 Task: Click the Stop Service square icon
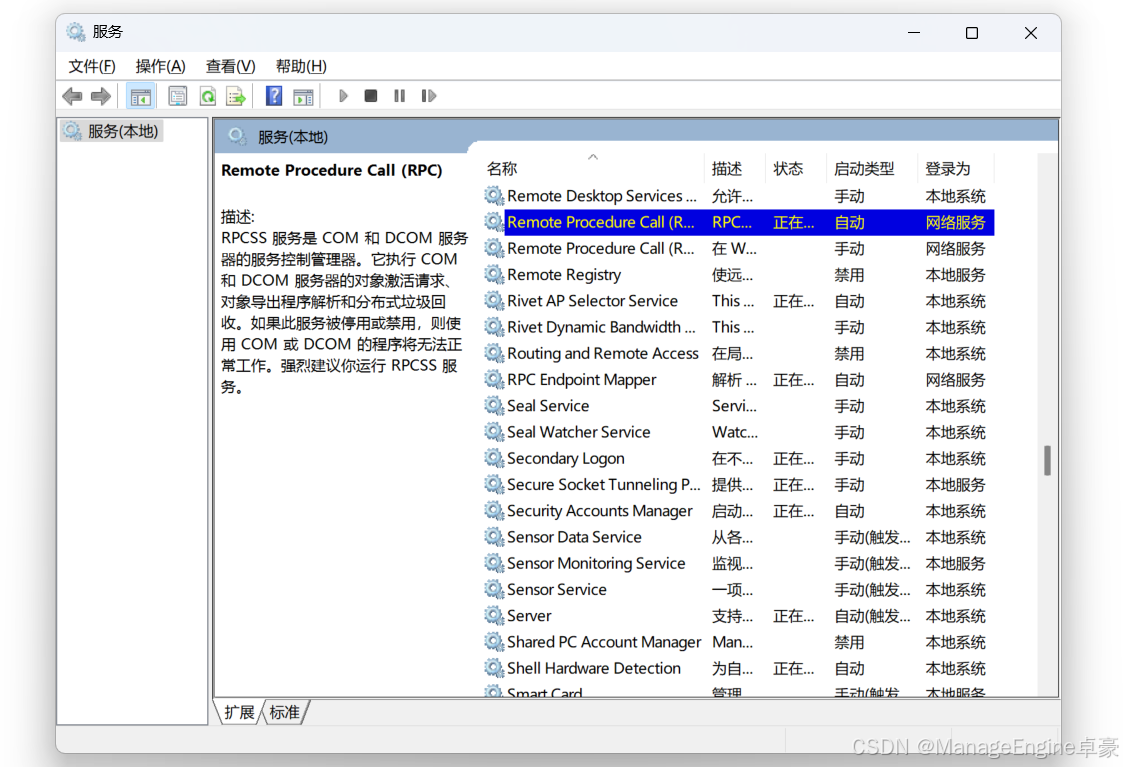click(371, 96)
